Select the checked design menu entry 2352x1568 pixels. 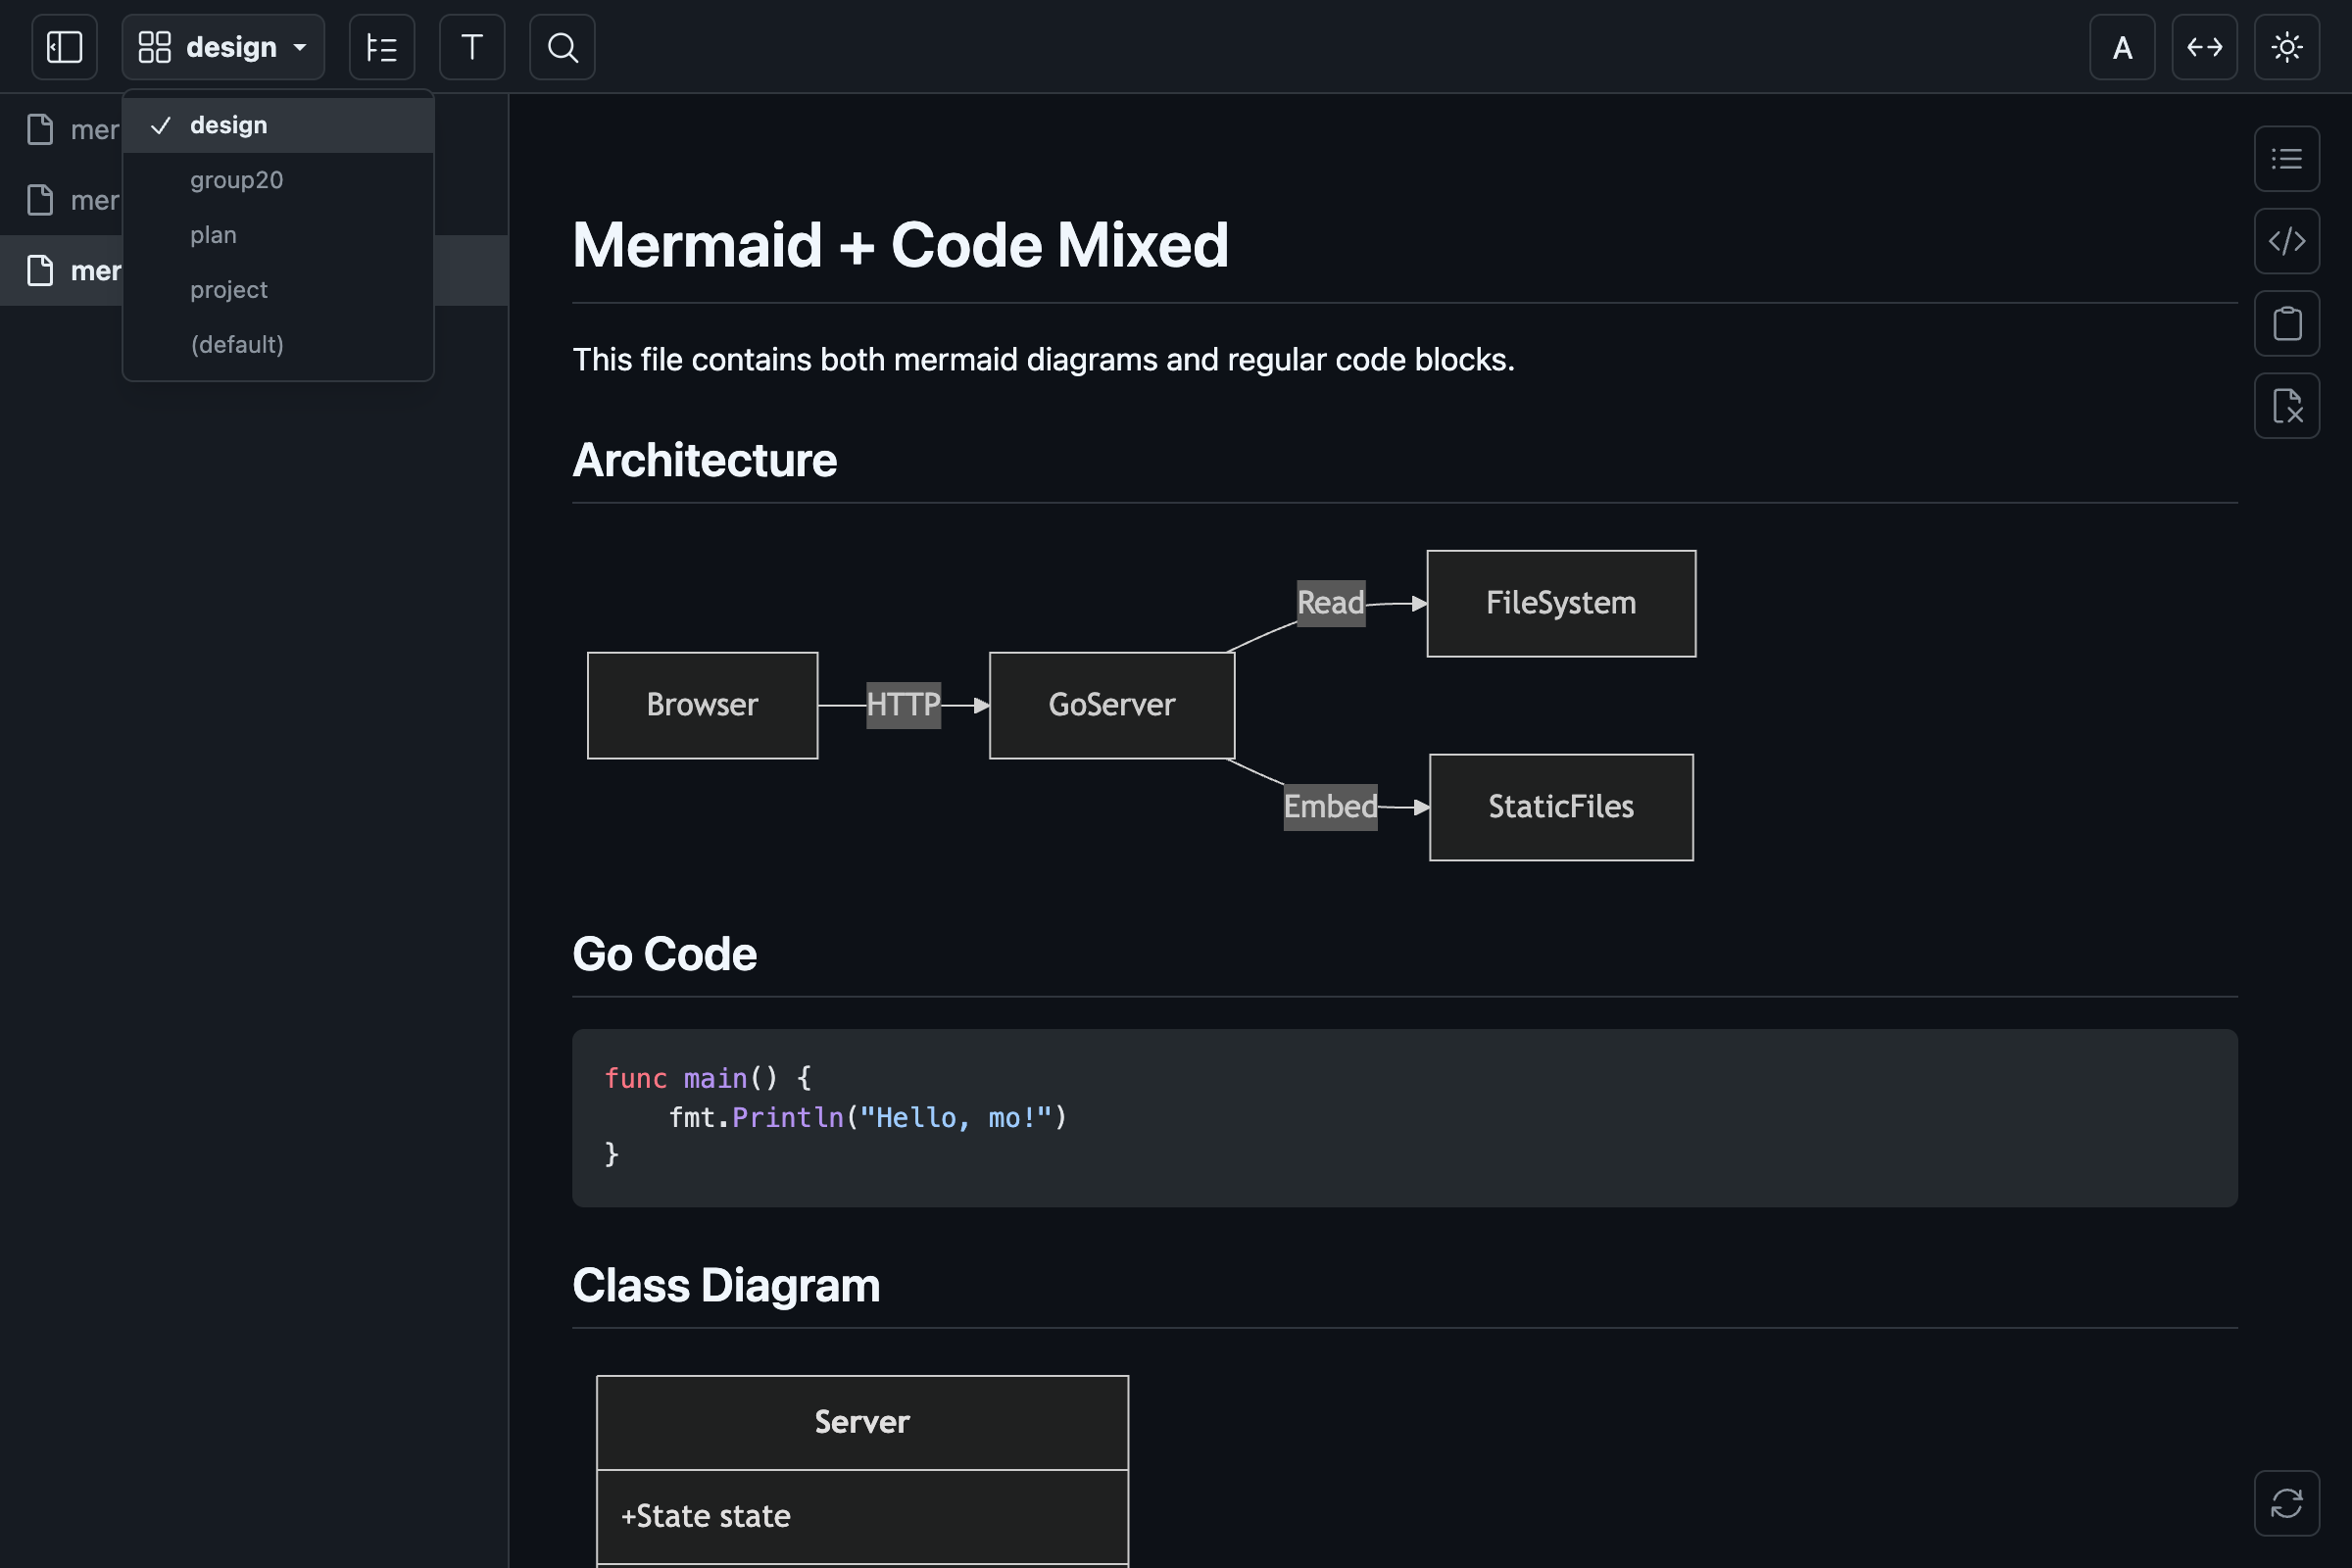pyautogui.click(x=278, y=125)
